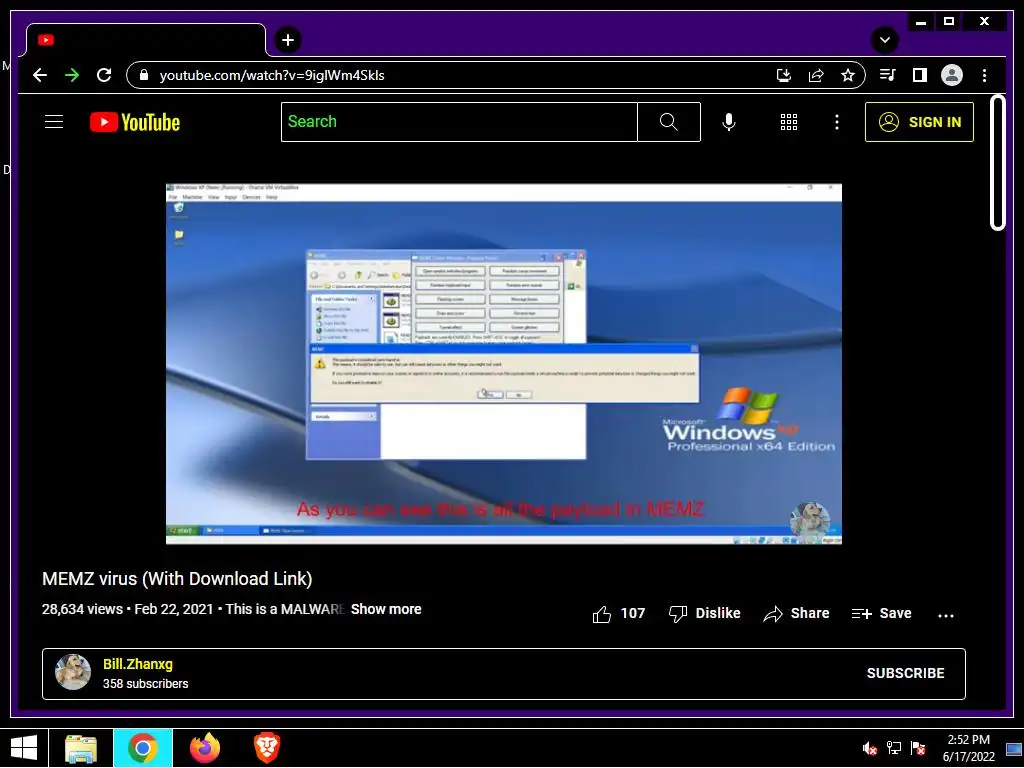
Task: Open Action Center flag tray icon
Action: 918,748
